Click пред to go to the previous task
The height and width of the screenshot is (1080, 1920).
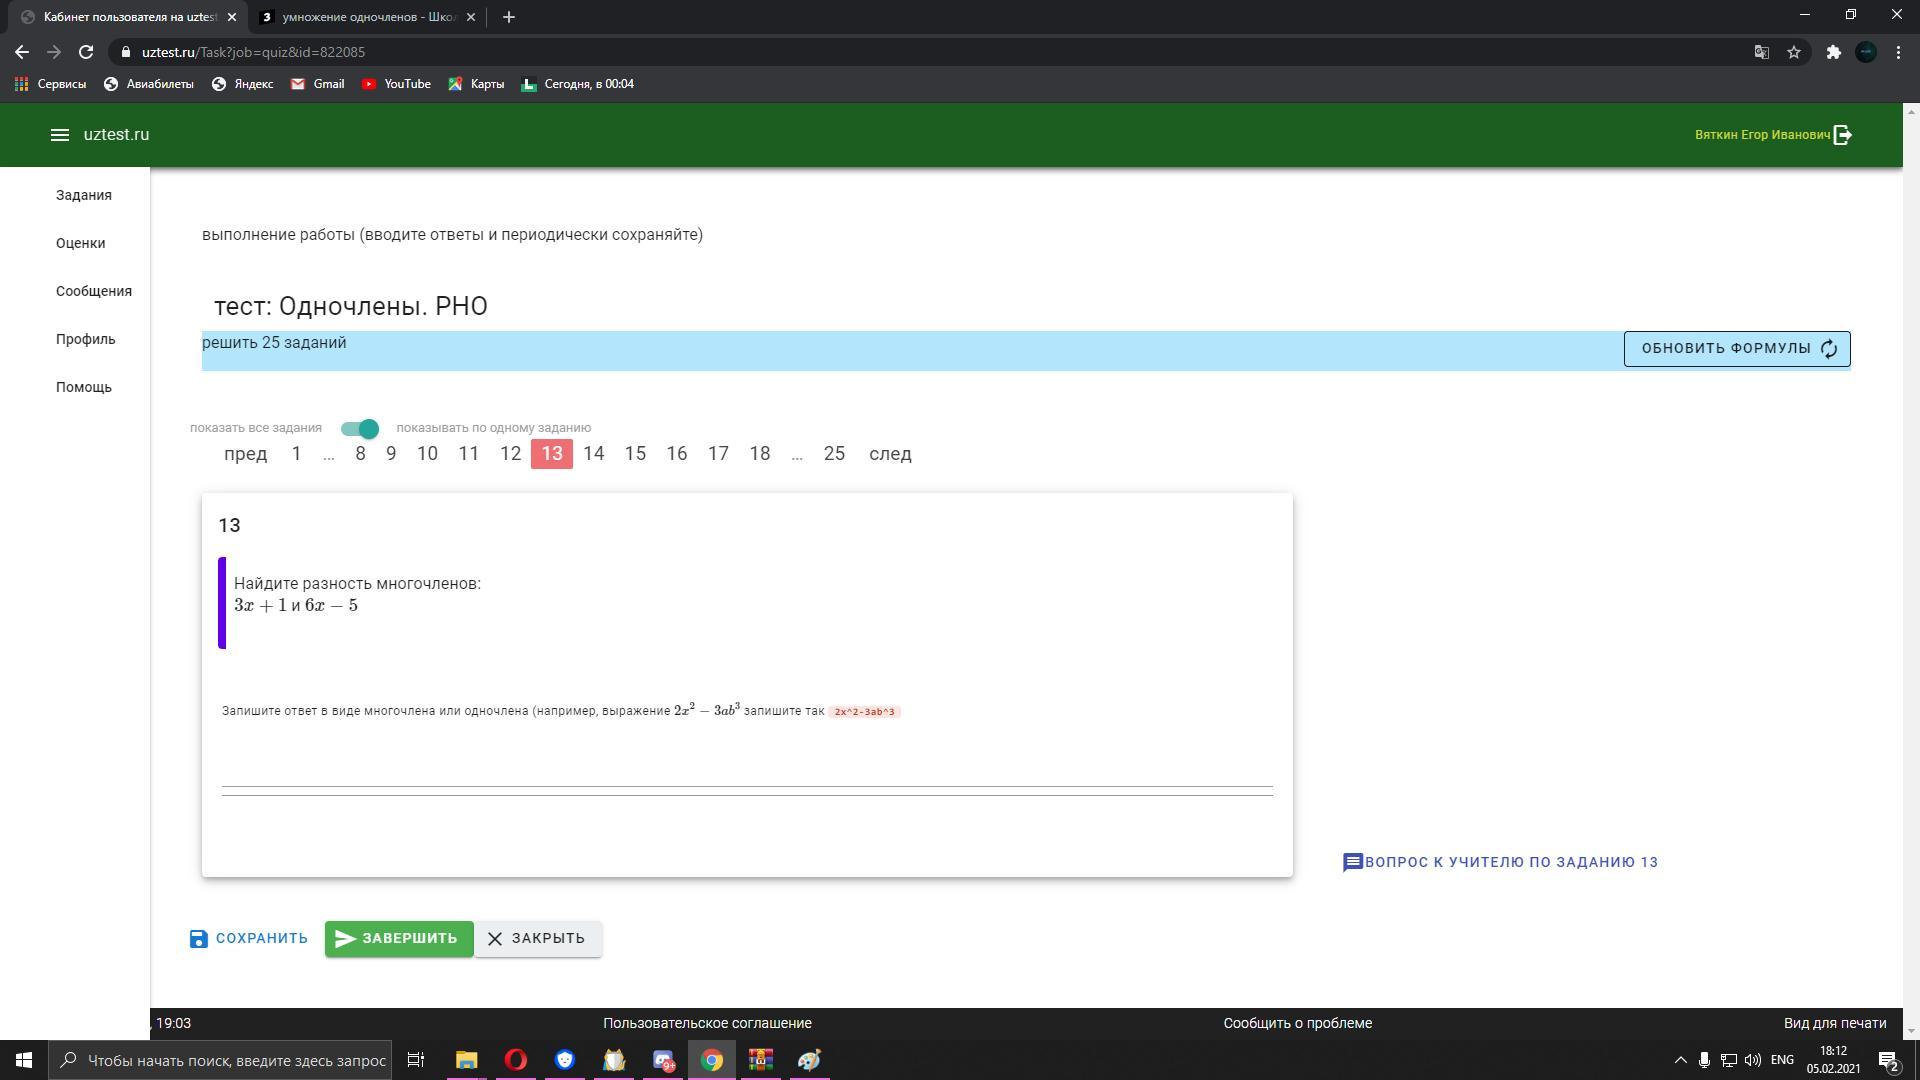[245, 454]
